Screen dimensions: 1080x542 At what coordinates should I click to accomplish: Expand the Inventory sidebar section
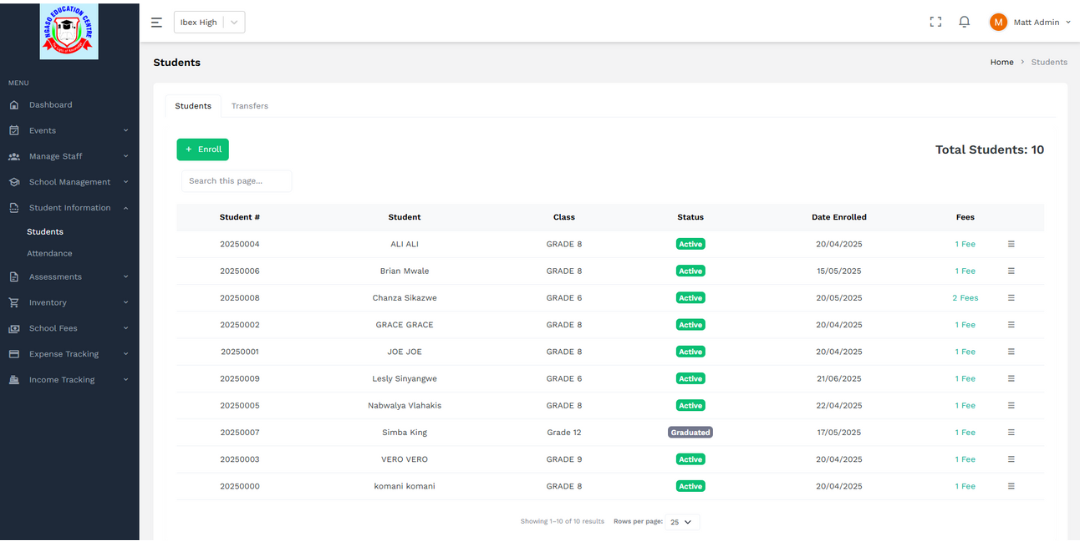[x=68, y=303]
